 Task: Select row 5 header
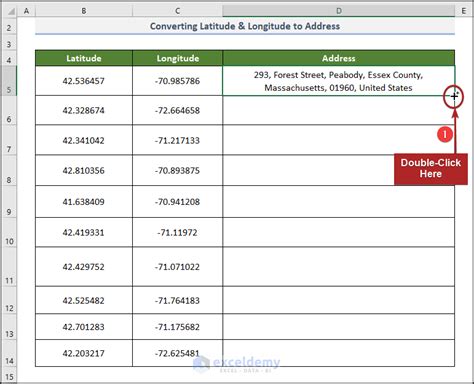[x=9, y=81]
